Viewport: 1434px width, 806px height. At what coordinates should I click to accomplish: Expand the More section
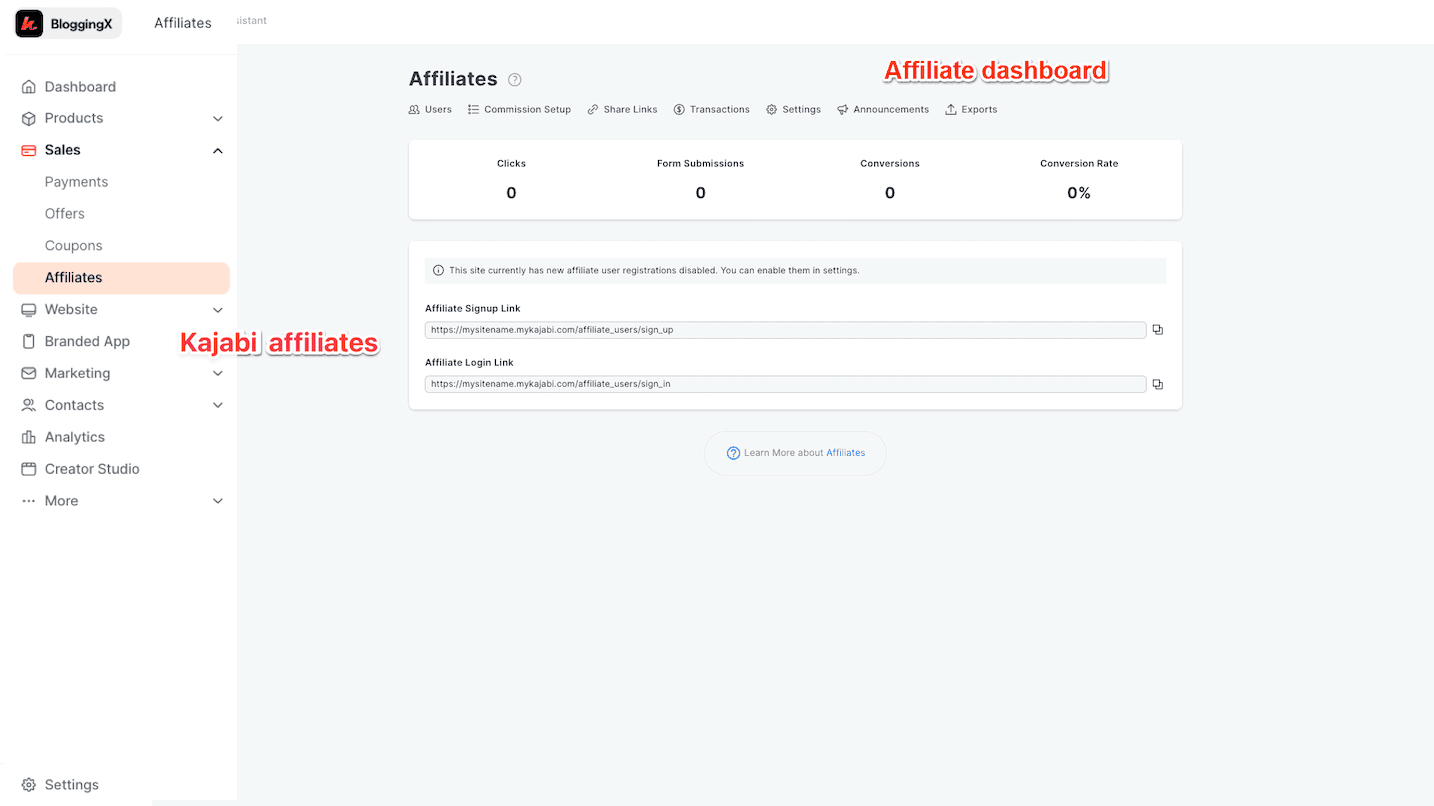click(x=218, y=500)
